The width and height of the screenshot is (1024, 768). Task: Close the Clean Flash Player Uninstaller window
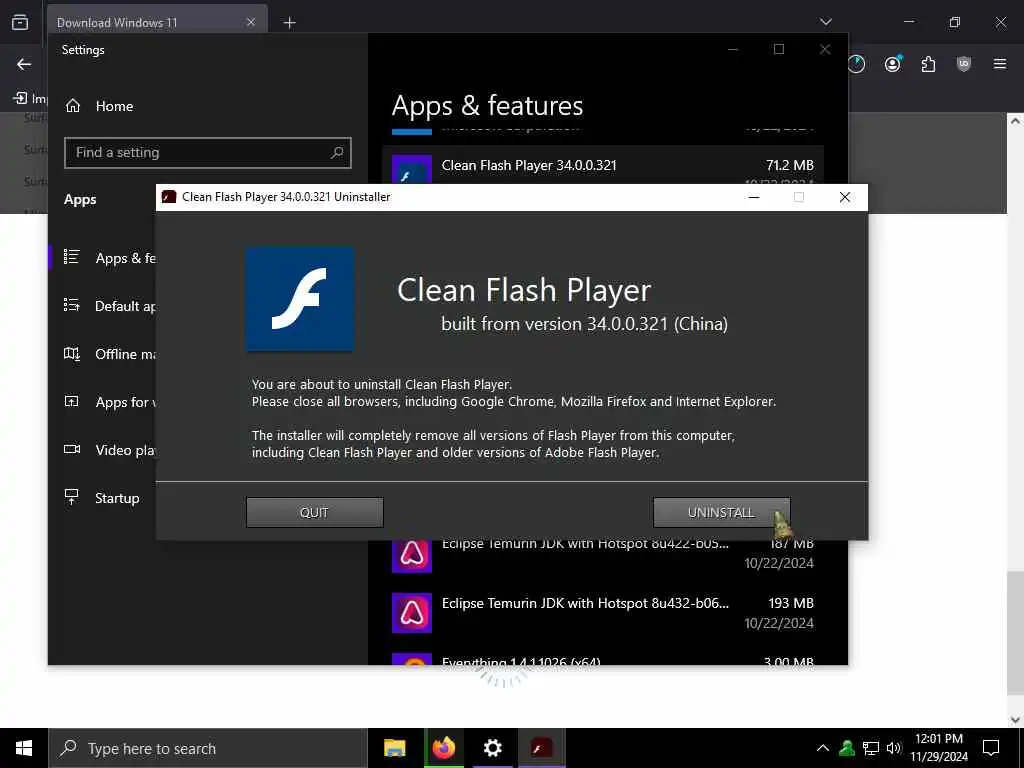[x=844, y=197]
